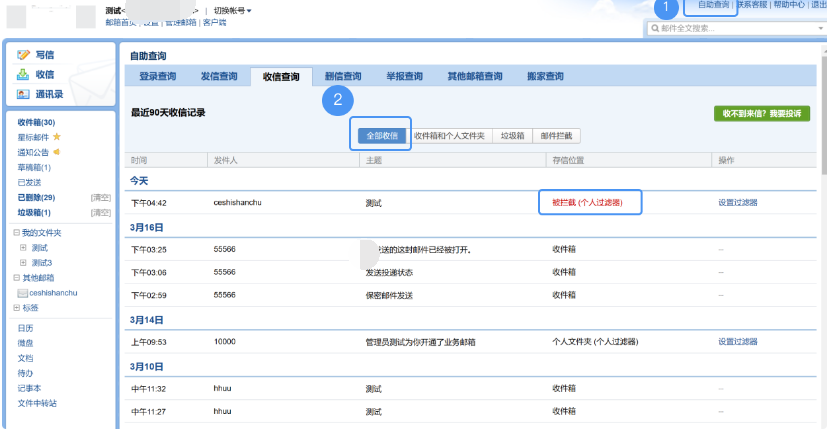
Task: Click the 写信 compose mail icon
Action: (x=23, y=55)
